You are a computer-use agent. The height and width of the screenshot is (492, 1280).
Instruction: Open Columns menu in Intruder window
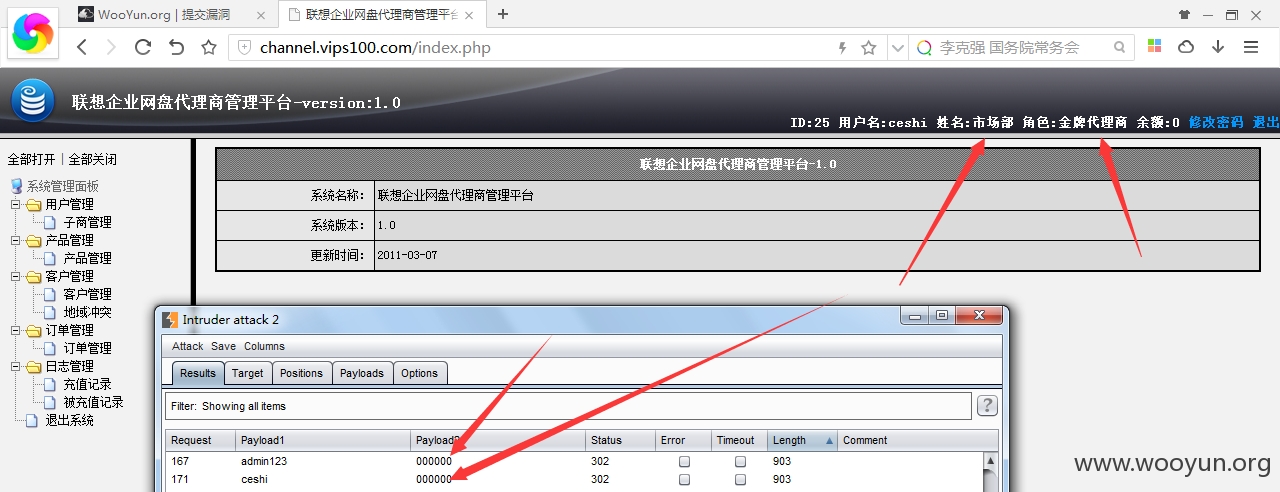(x=264, y=346)
